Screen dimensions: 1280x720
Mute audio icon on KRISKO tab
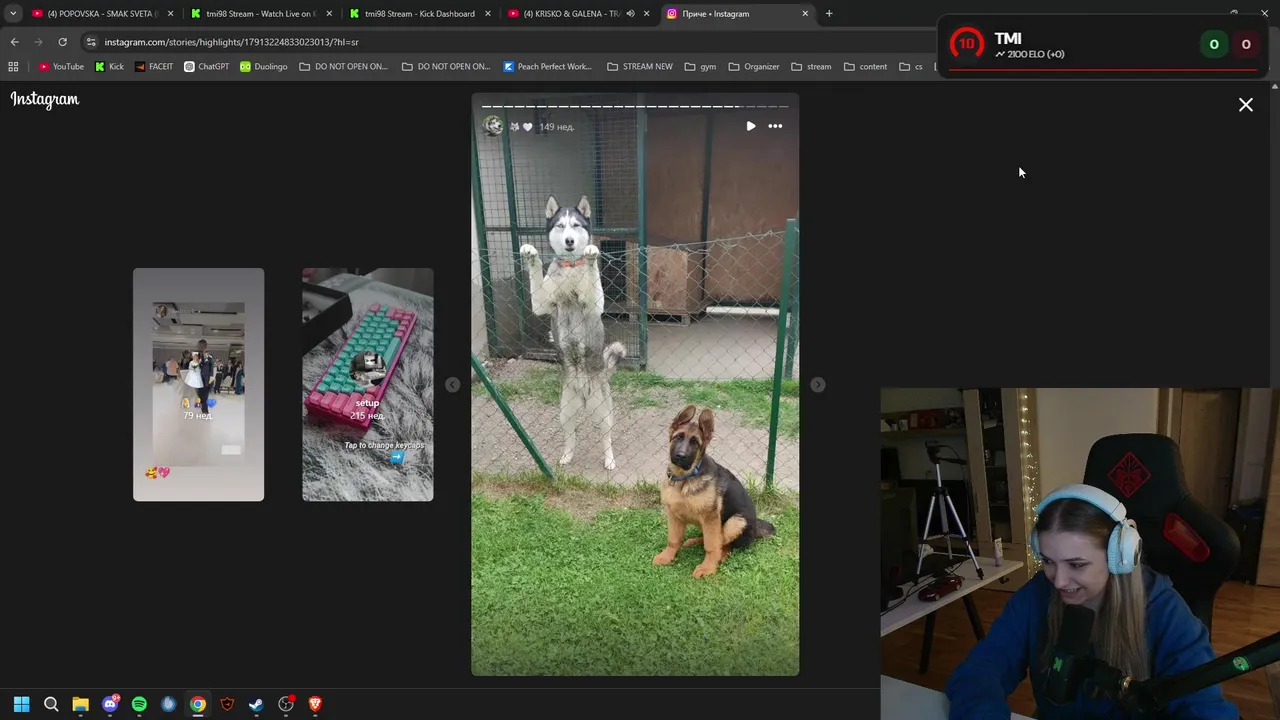click(x=630, y=14)
